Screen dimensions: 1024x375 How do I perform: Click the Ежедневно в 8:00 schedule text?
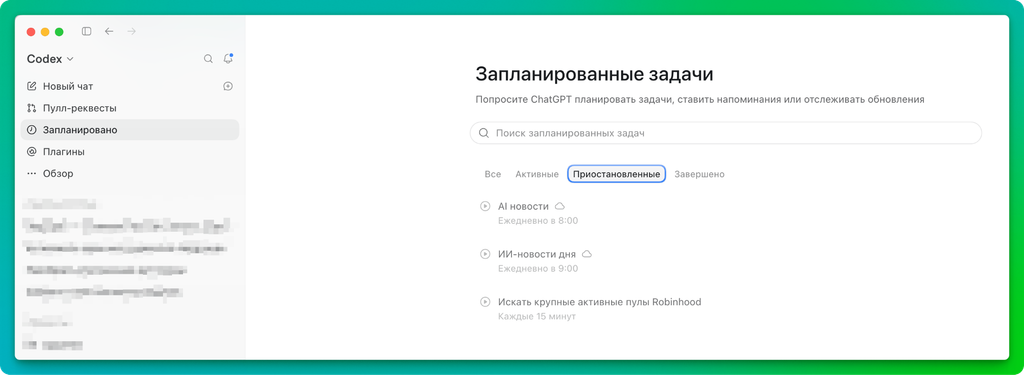pos(538,221)
